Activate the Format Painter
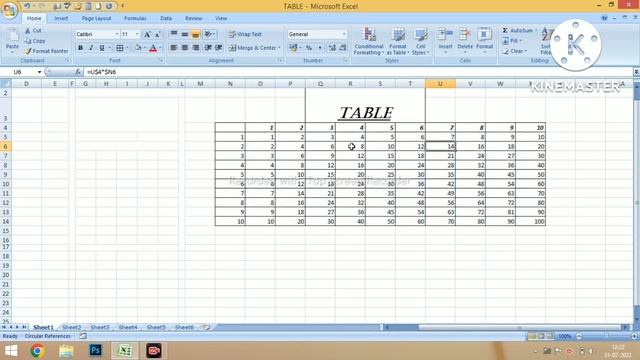 [47, 51]
